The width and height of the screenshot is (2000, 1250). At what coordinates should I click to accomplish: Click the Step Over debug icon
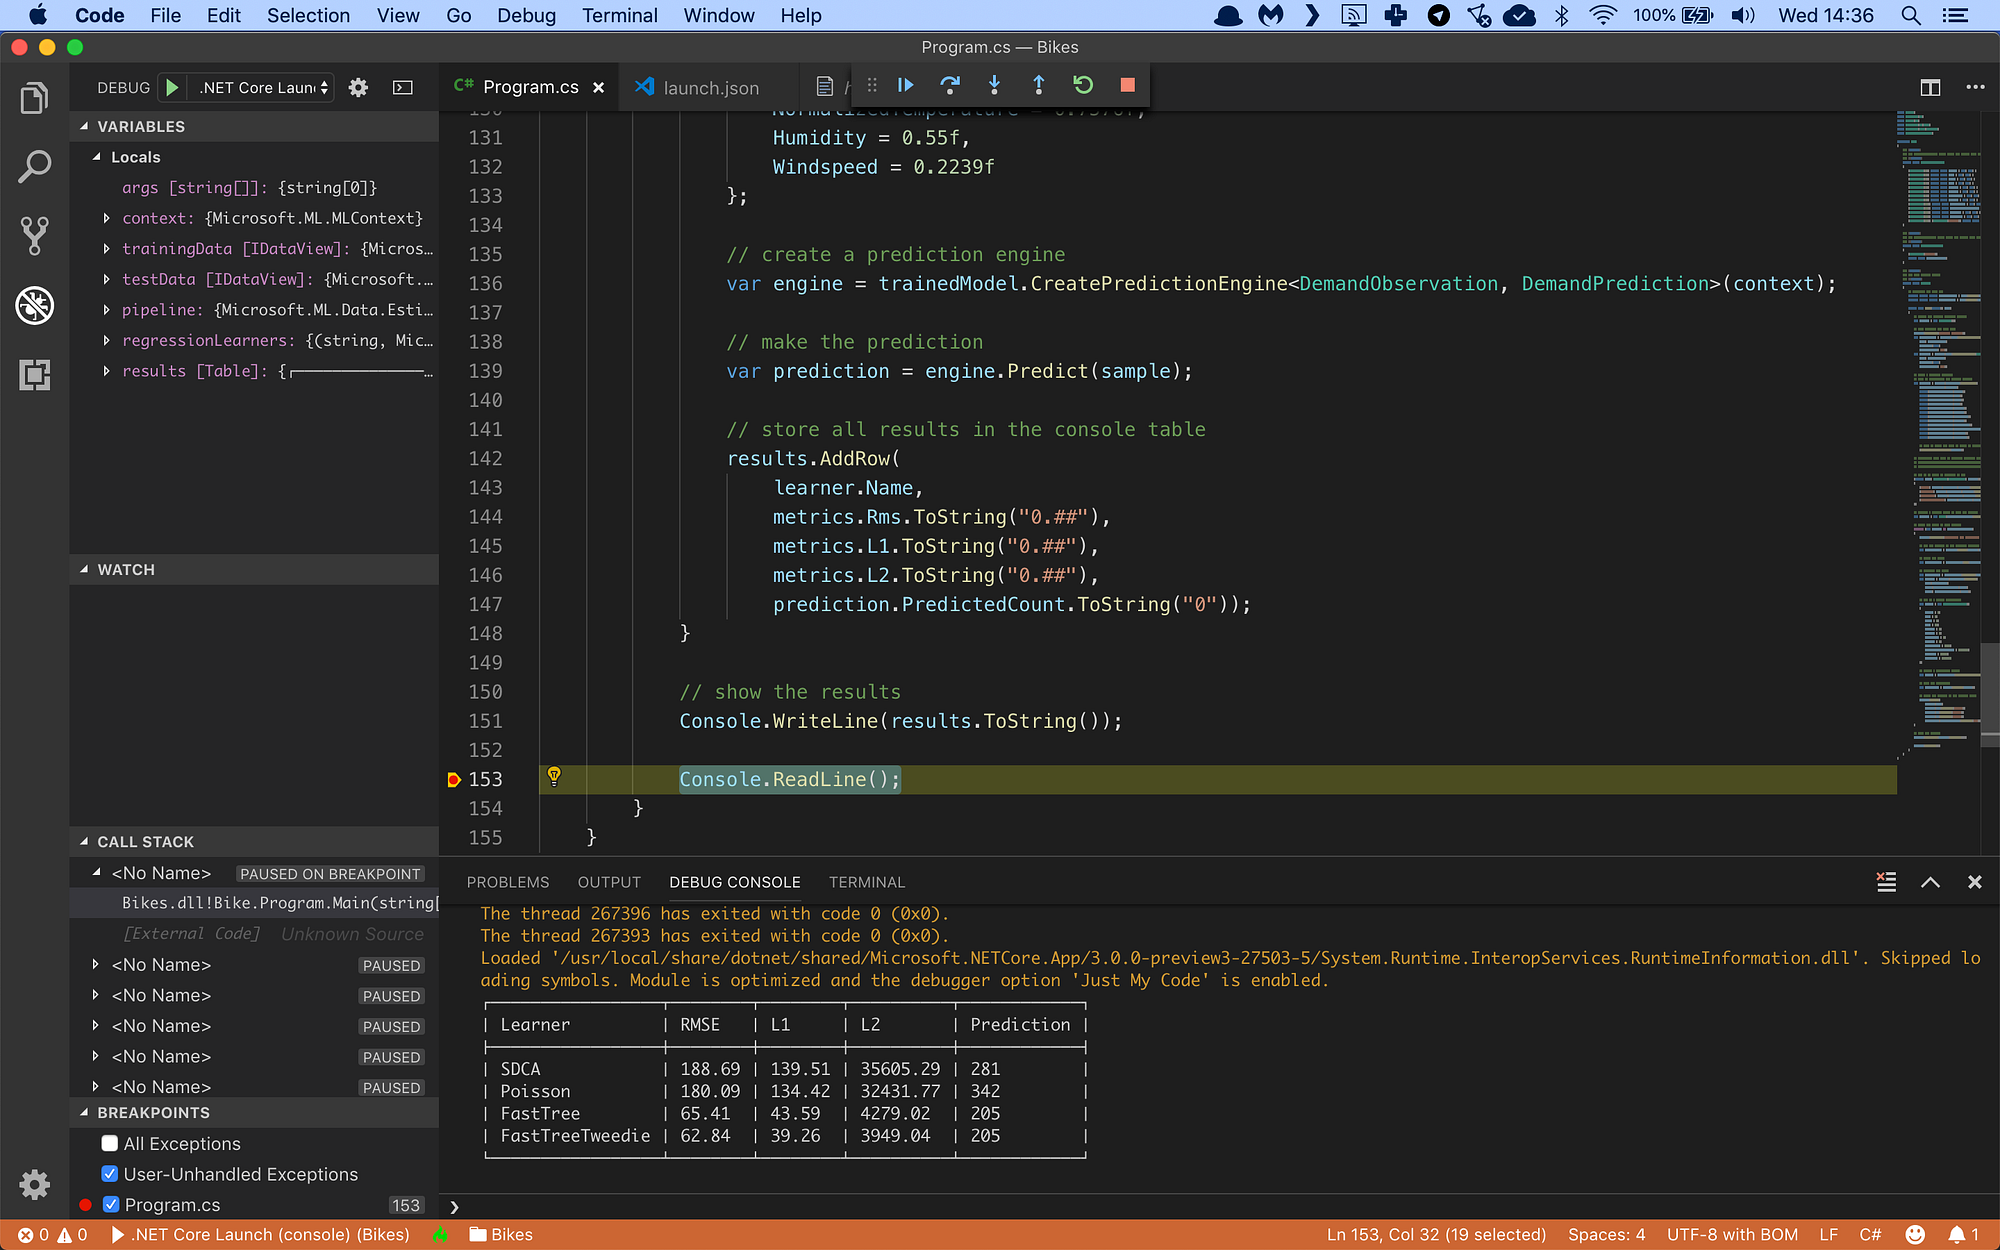949,86
